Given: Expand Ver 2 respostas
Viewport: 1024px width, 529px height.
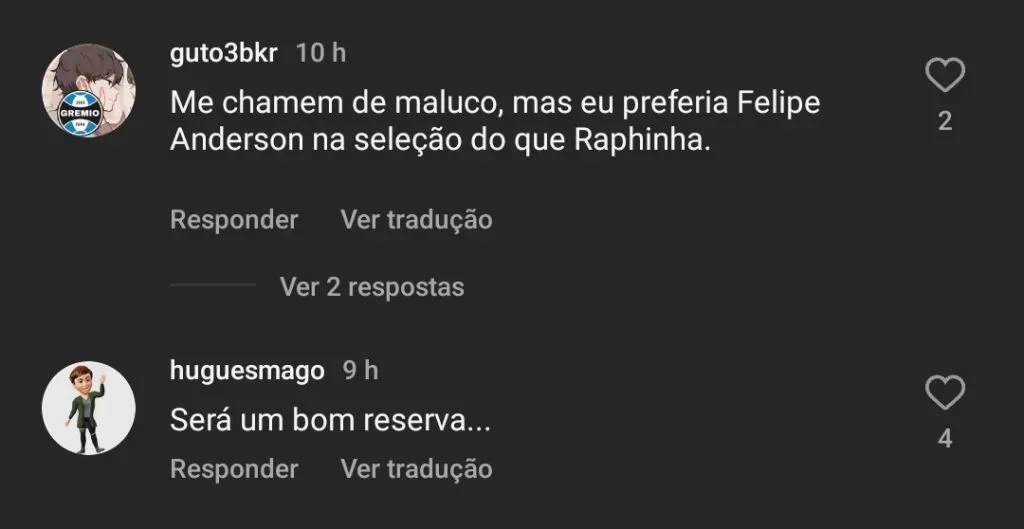Looking at the screenshot, I should click(x=372, y=287).
